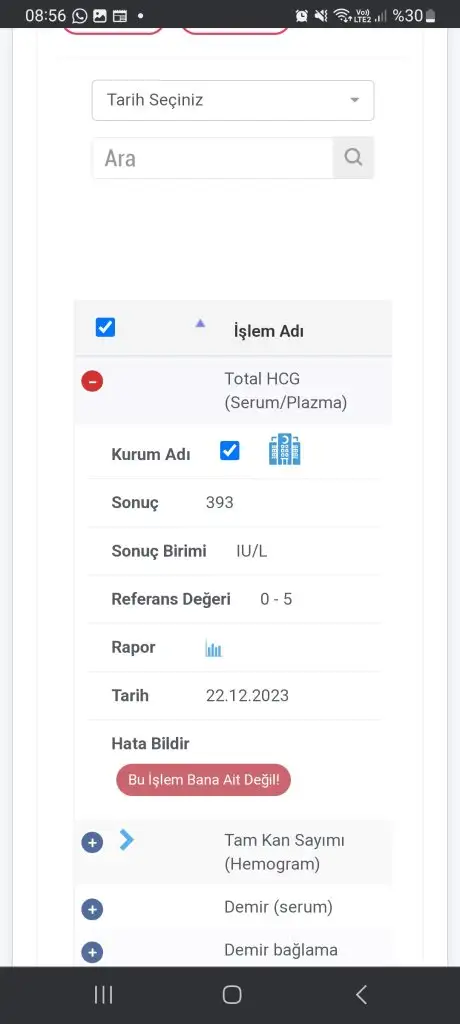This screenshot has height=1024, width=460.
Task: Open the Rapor bar chart icon
Action: click(214, 648)
